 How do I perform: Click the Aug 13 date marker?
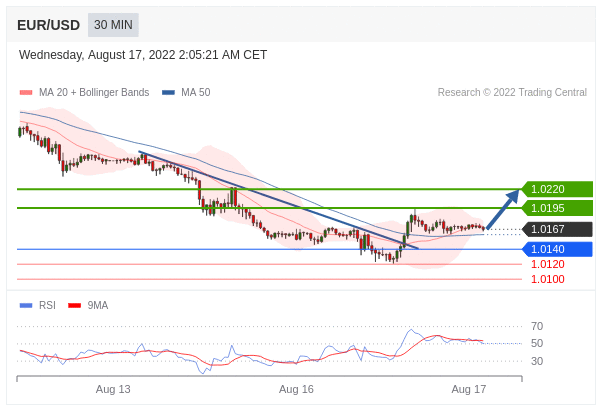(113, 389)
